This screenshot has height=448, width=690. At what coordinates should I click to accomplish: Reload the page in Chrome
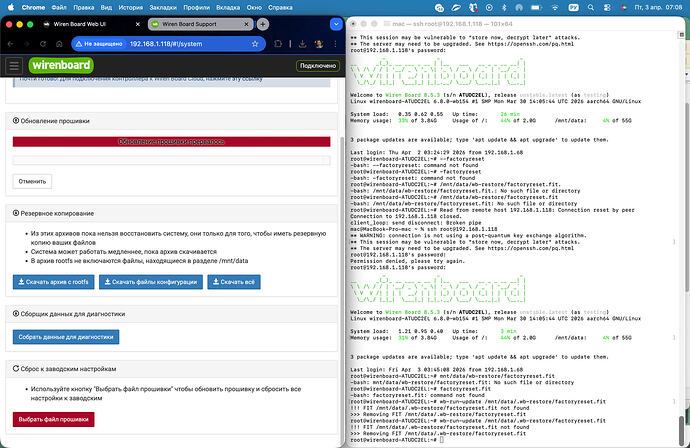click(x=43, y=44)
